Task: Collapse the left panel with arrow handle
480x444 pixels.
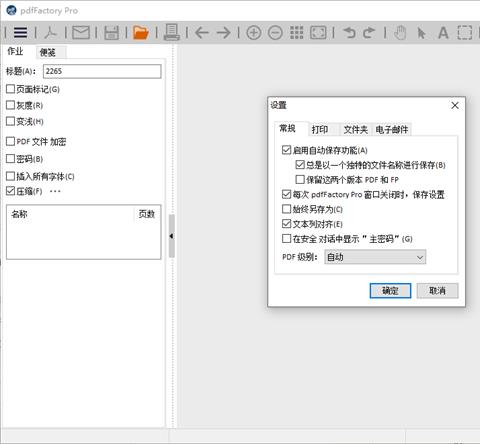Action: (172, 236)
